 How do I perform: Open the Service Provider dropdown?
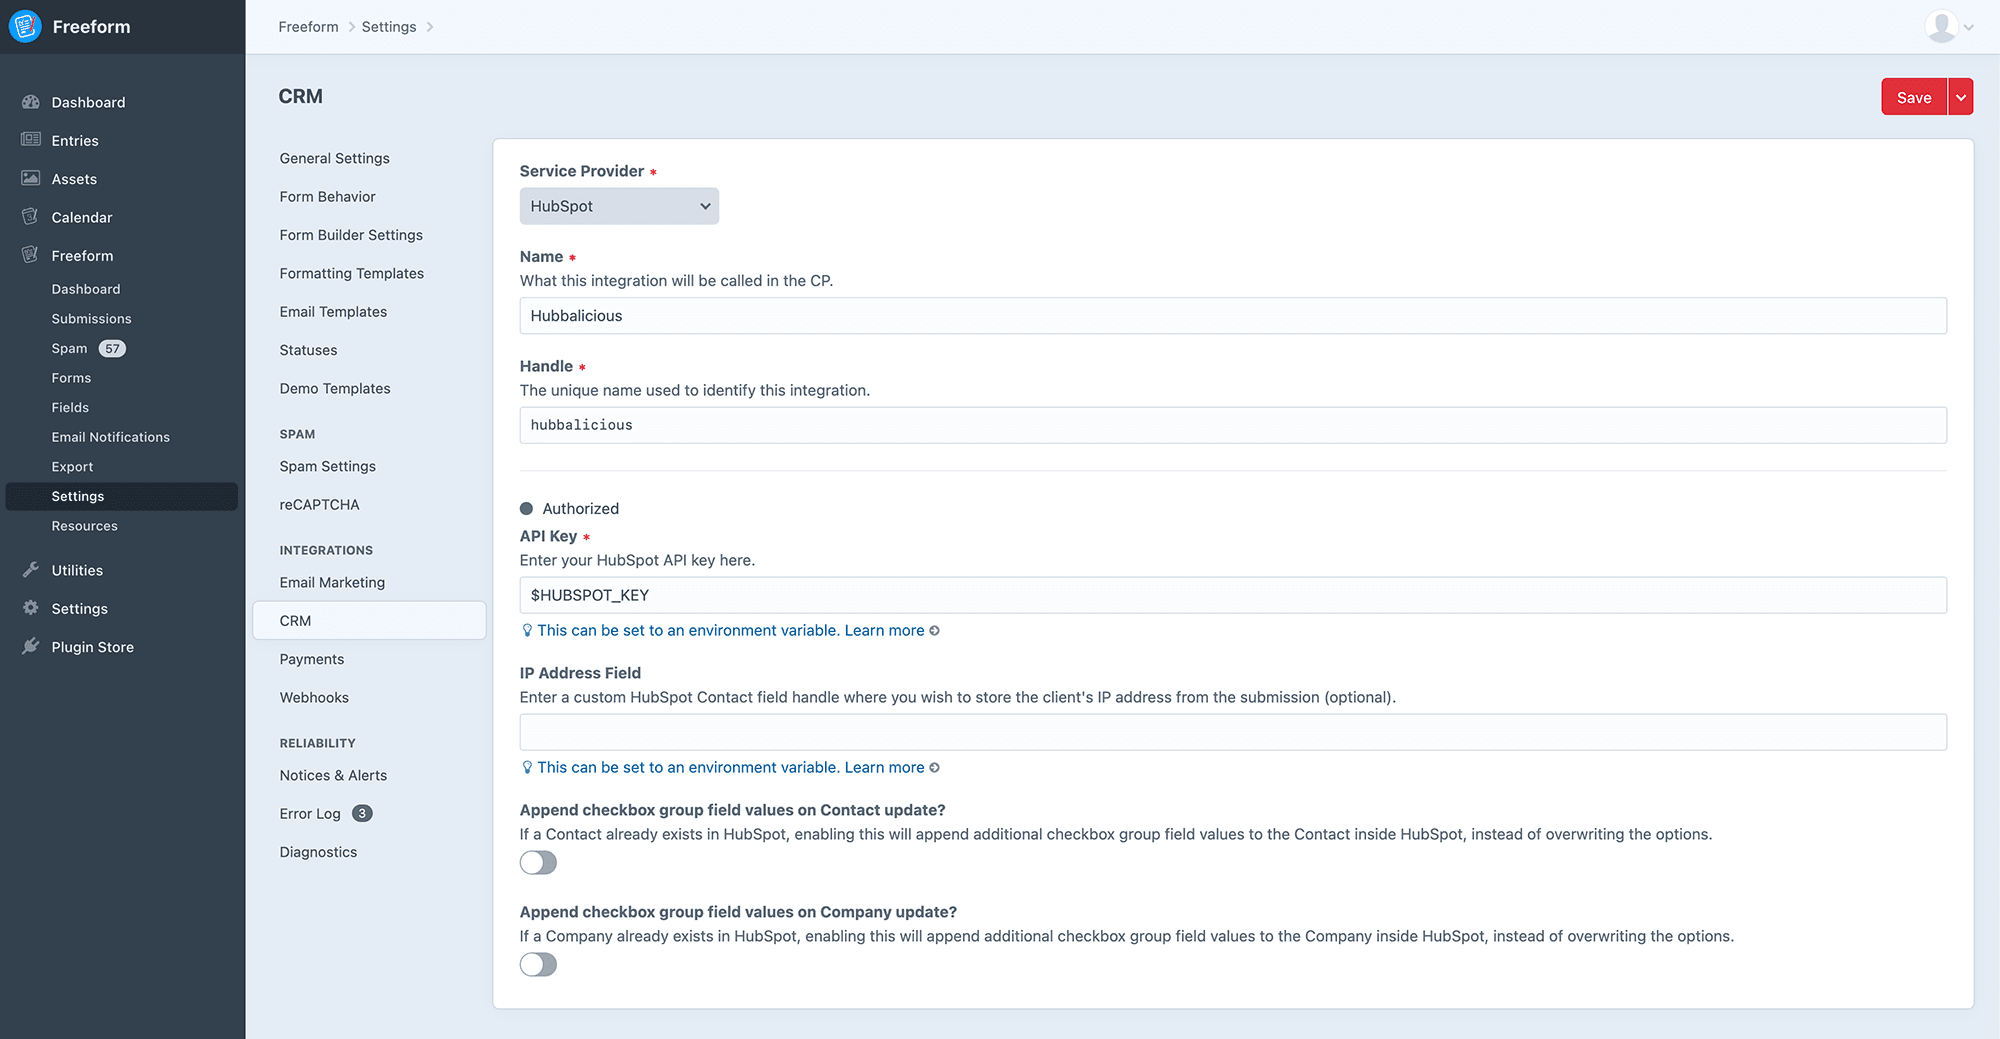click(618, 206)
